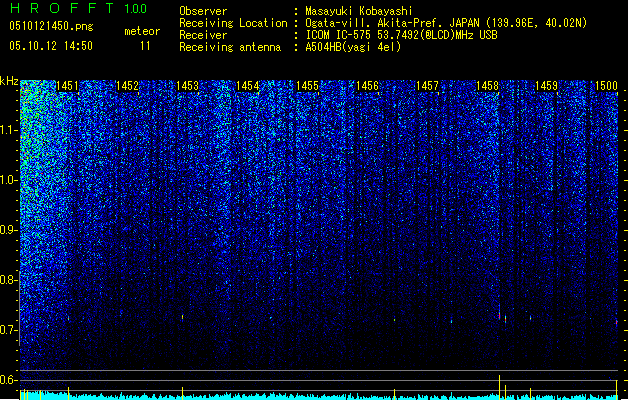The width and height of the screenshot is (629, 400).
Task: Click the 1459 time marker
Action: click(x=546, y=86)
